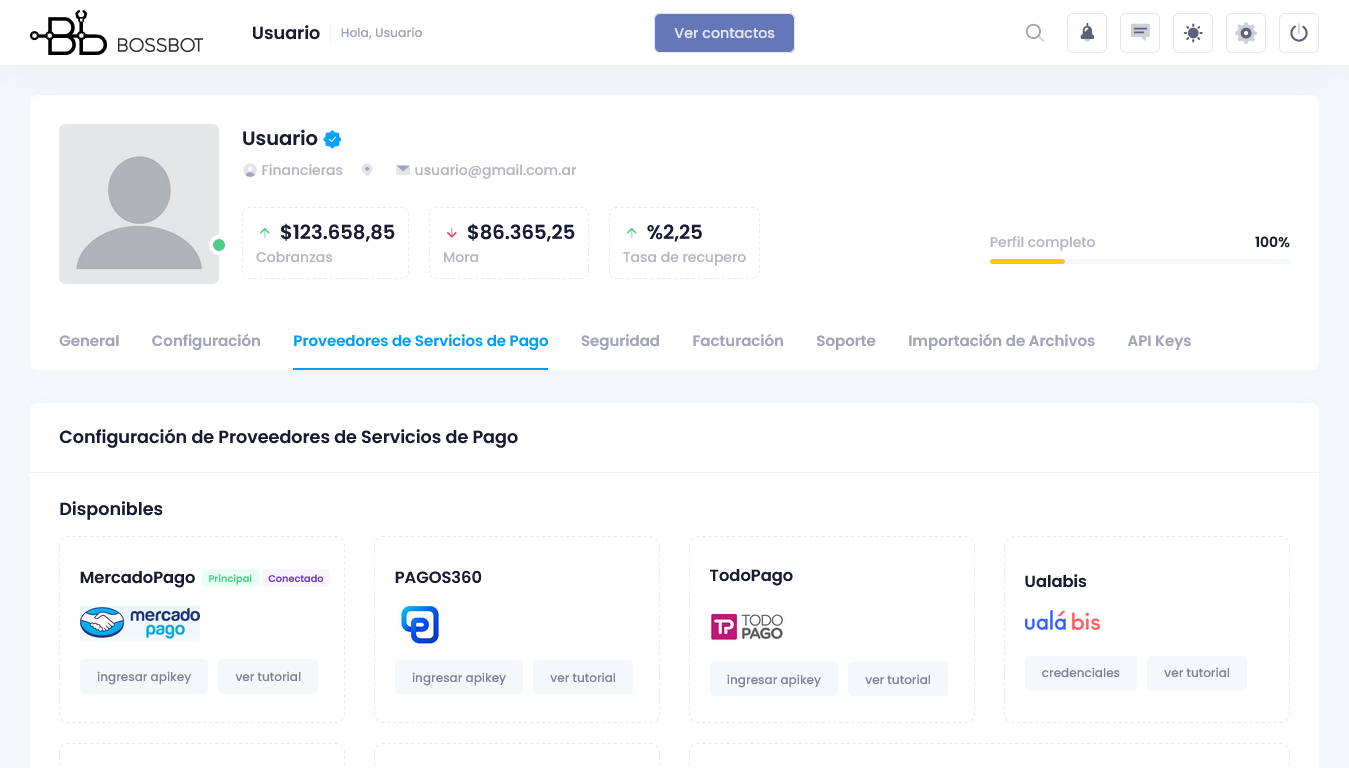
Task: Click the verified badge next to Usuario
Action: click(x=332, y=139)
